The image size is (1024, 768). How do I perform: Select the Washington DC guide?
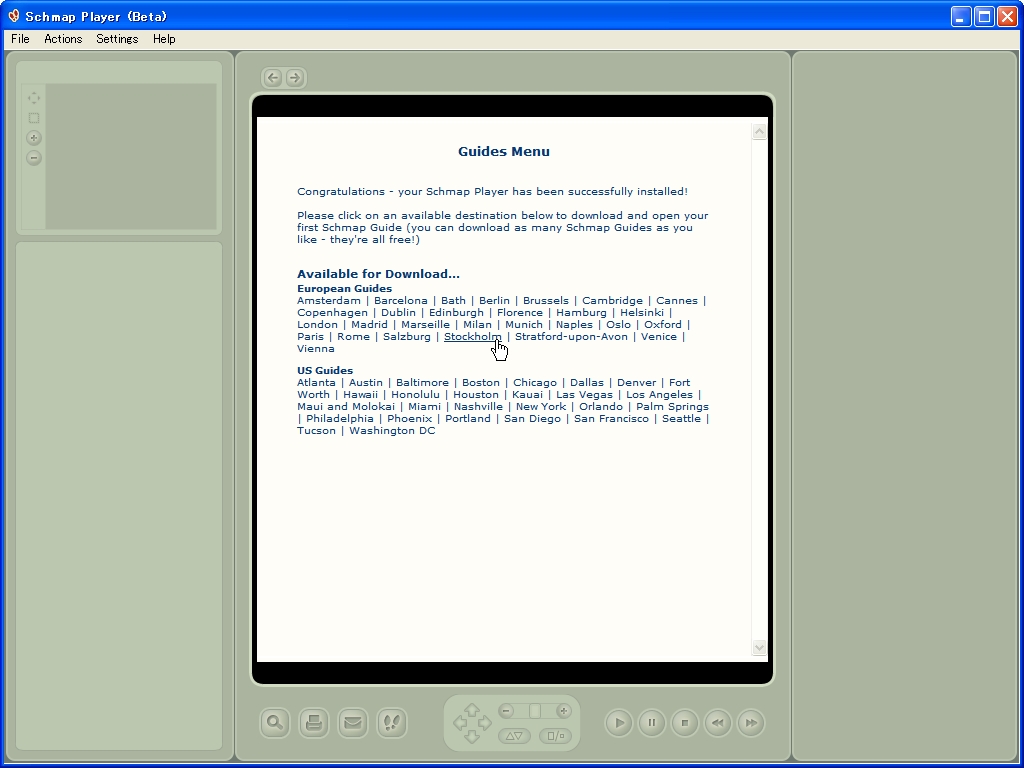392,431
